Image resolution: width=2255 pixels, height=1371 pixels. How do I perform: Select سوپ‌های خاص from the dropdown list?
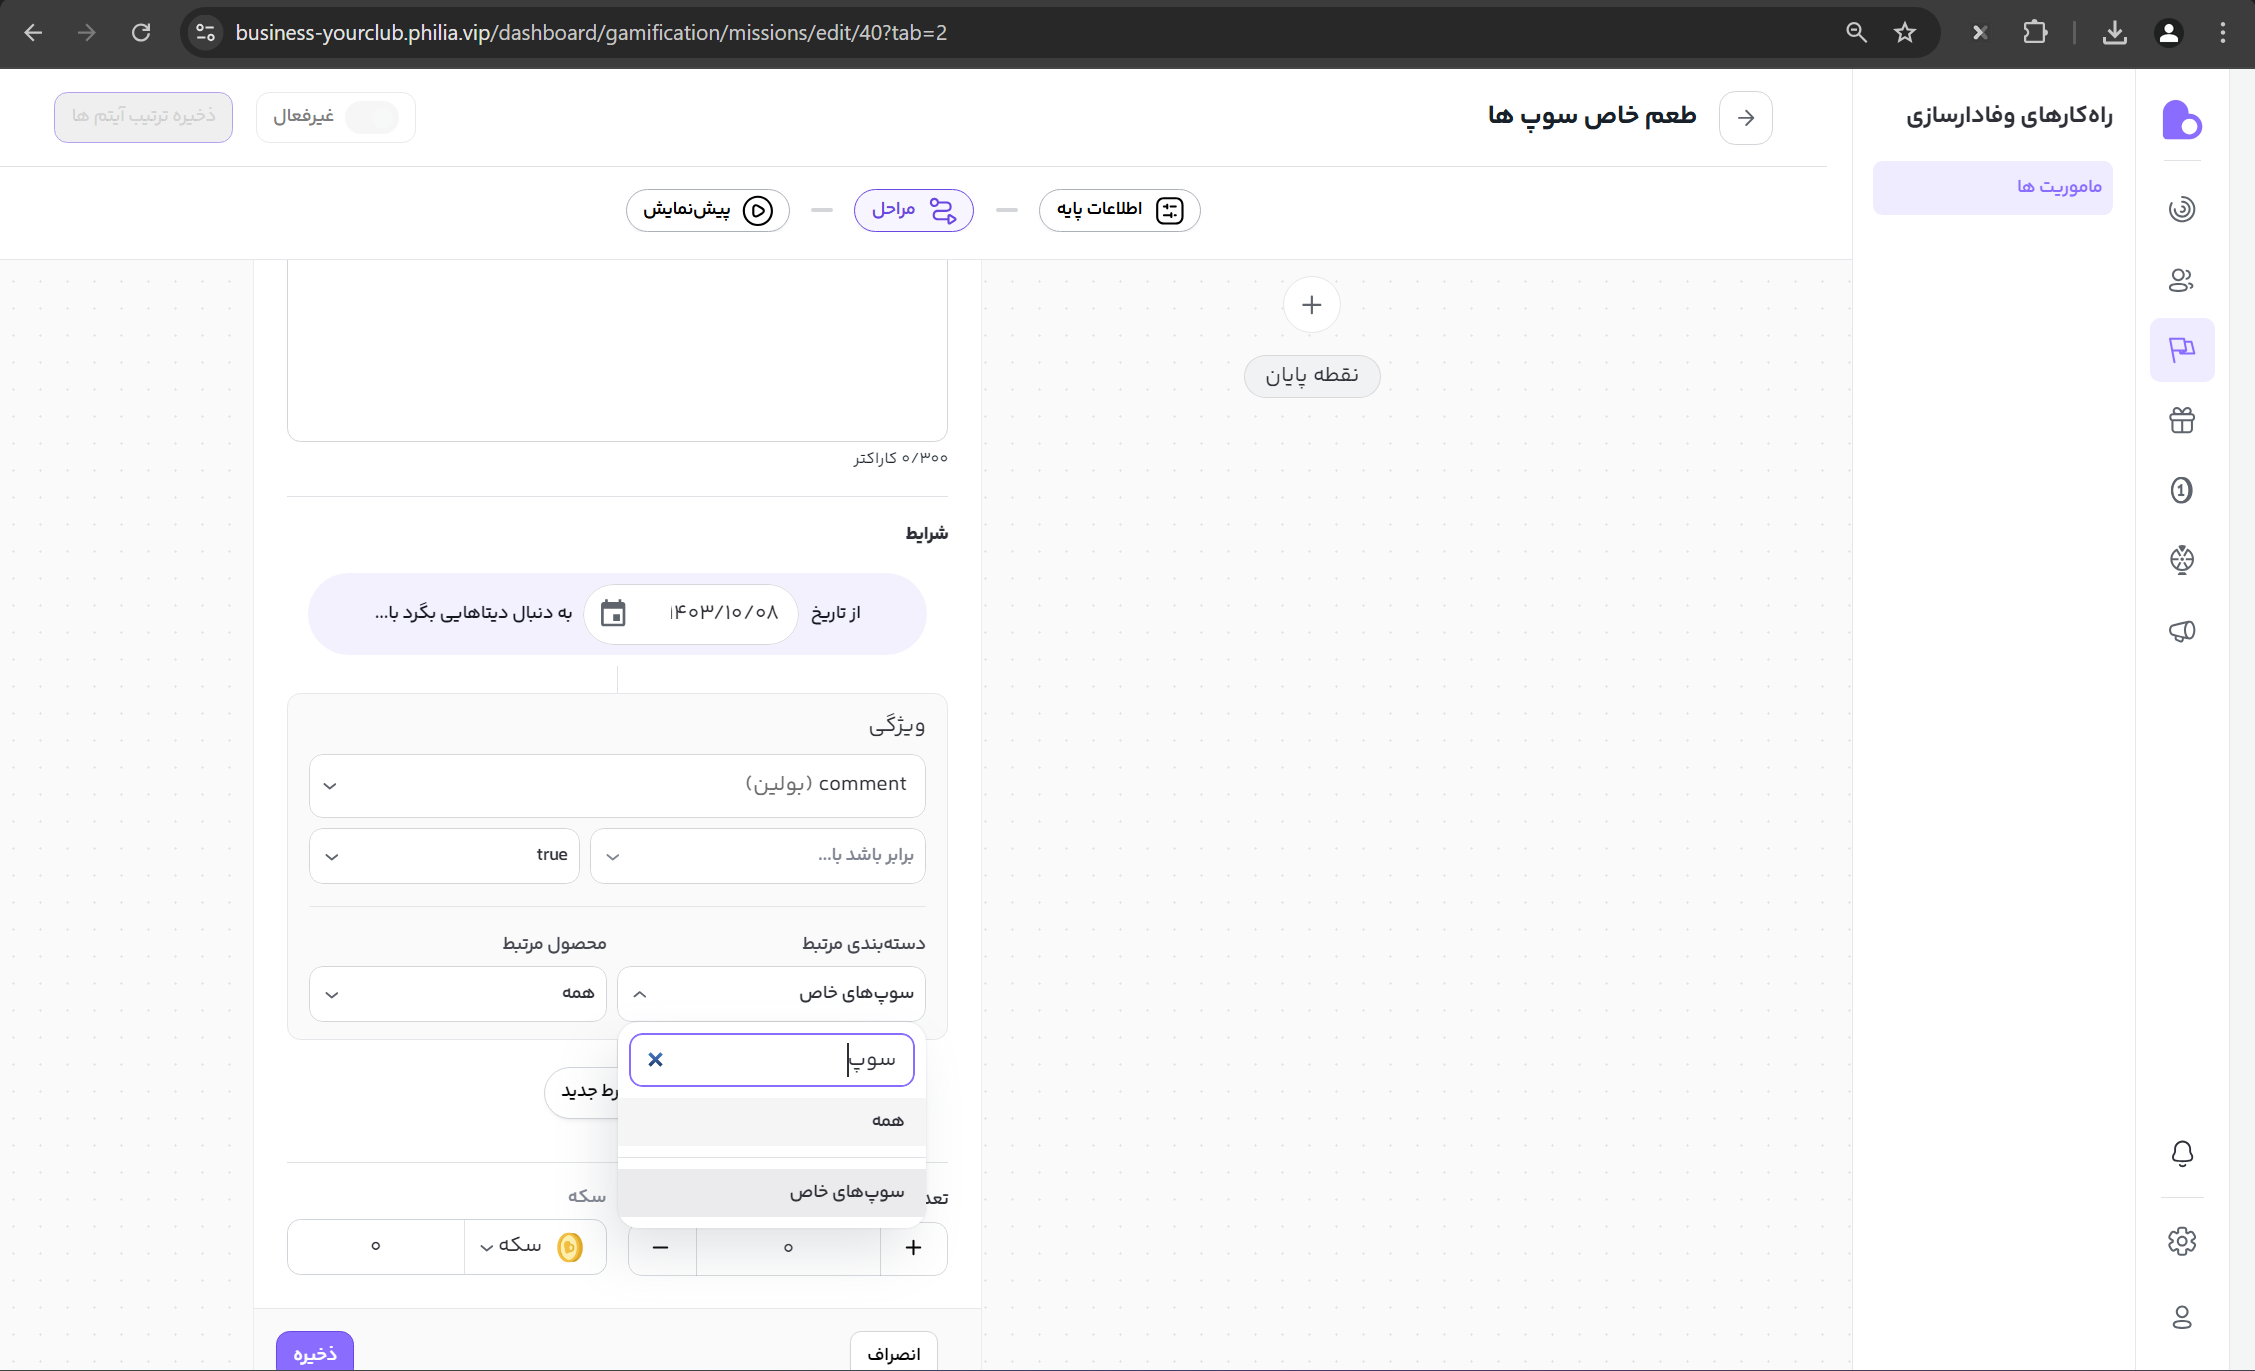[x=846, y=1192]
